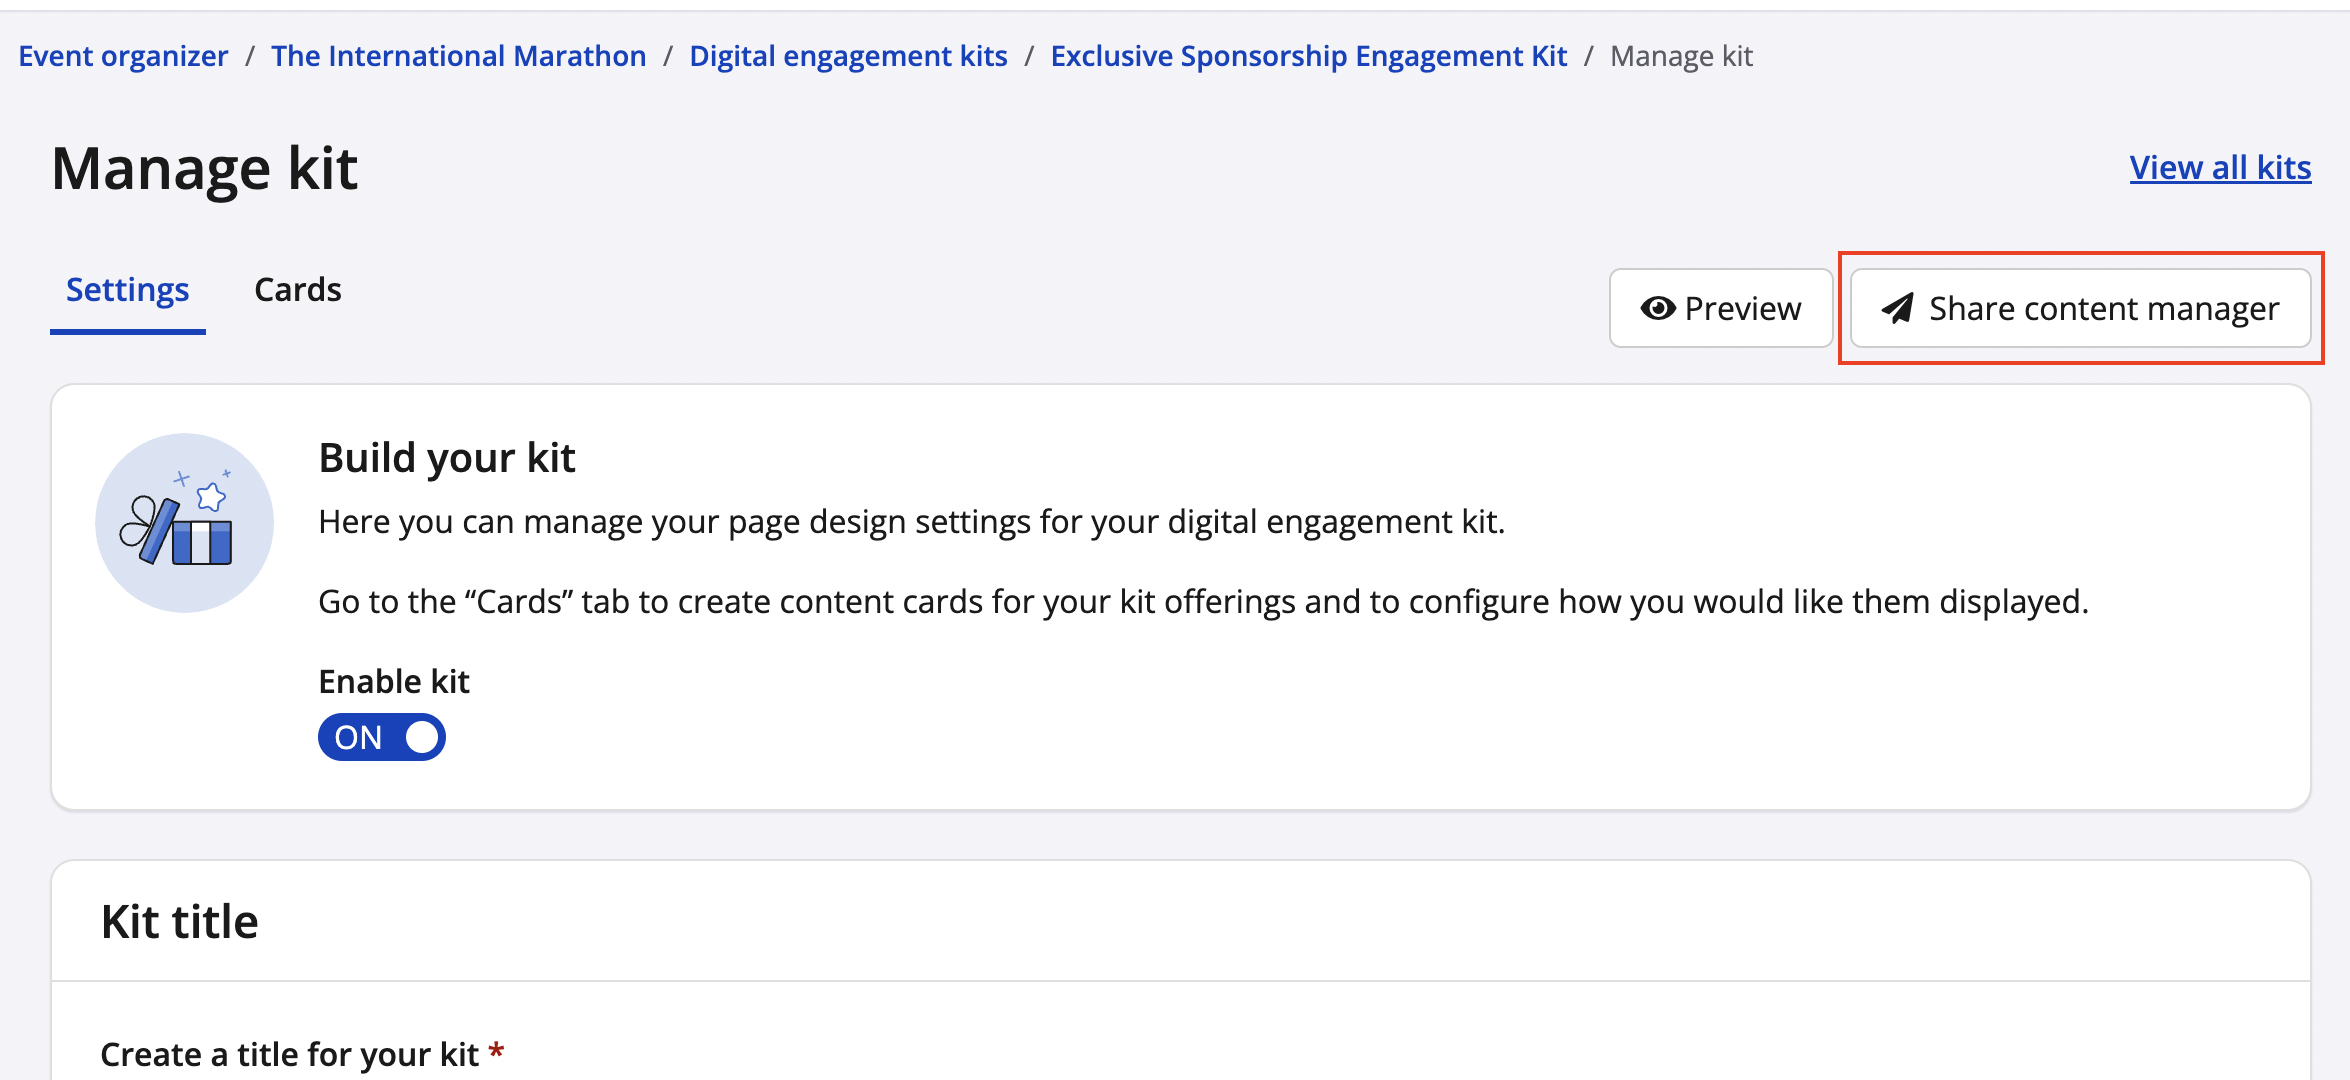Click the Build your kit heading
Image resolution: width=2350 pixels, height=1080 pixels.
(x=447, y=458)
